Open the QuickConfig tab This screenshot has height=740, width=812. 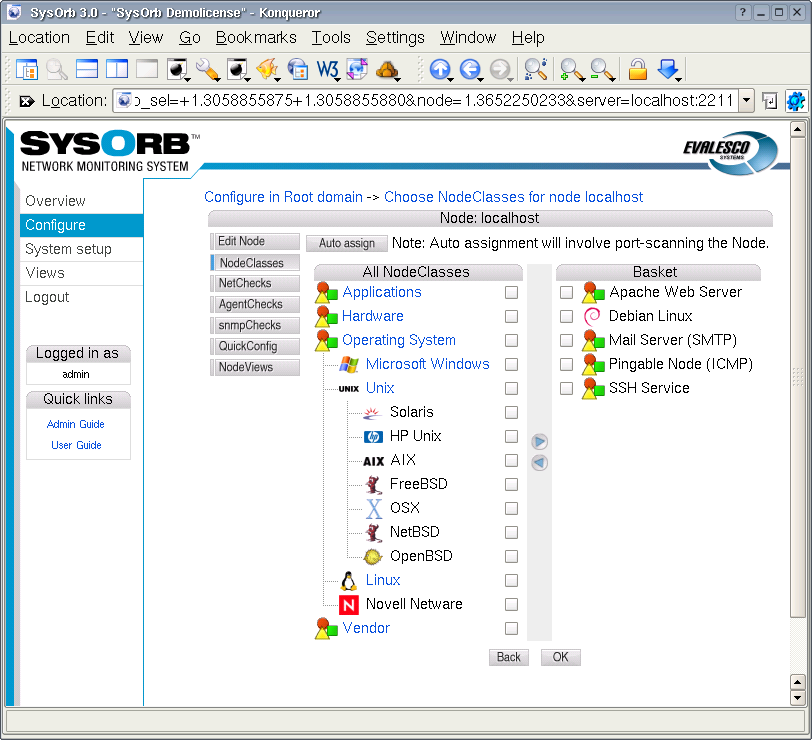pos(255,346)
